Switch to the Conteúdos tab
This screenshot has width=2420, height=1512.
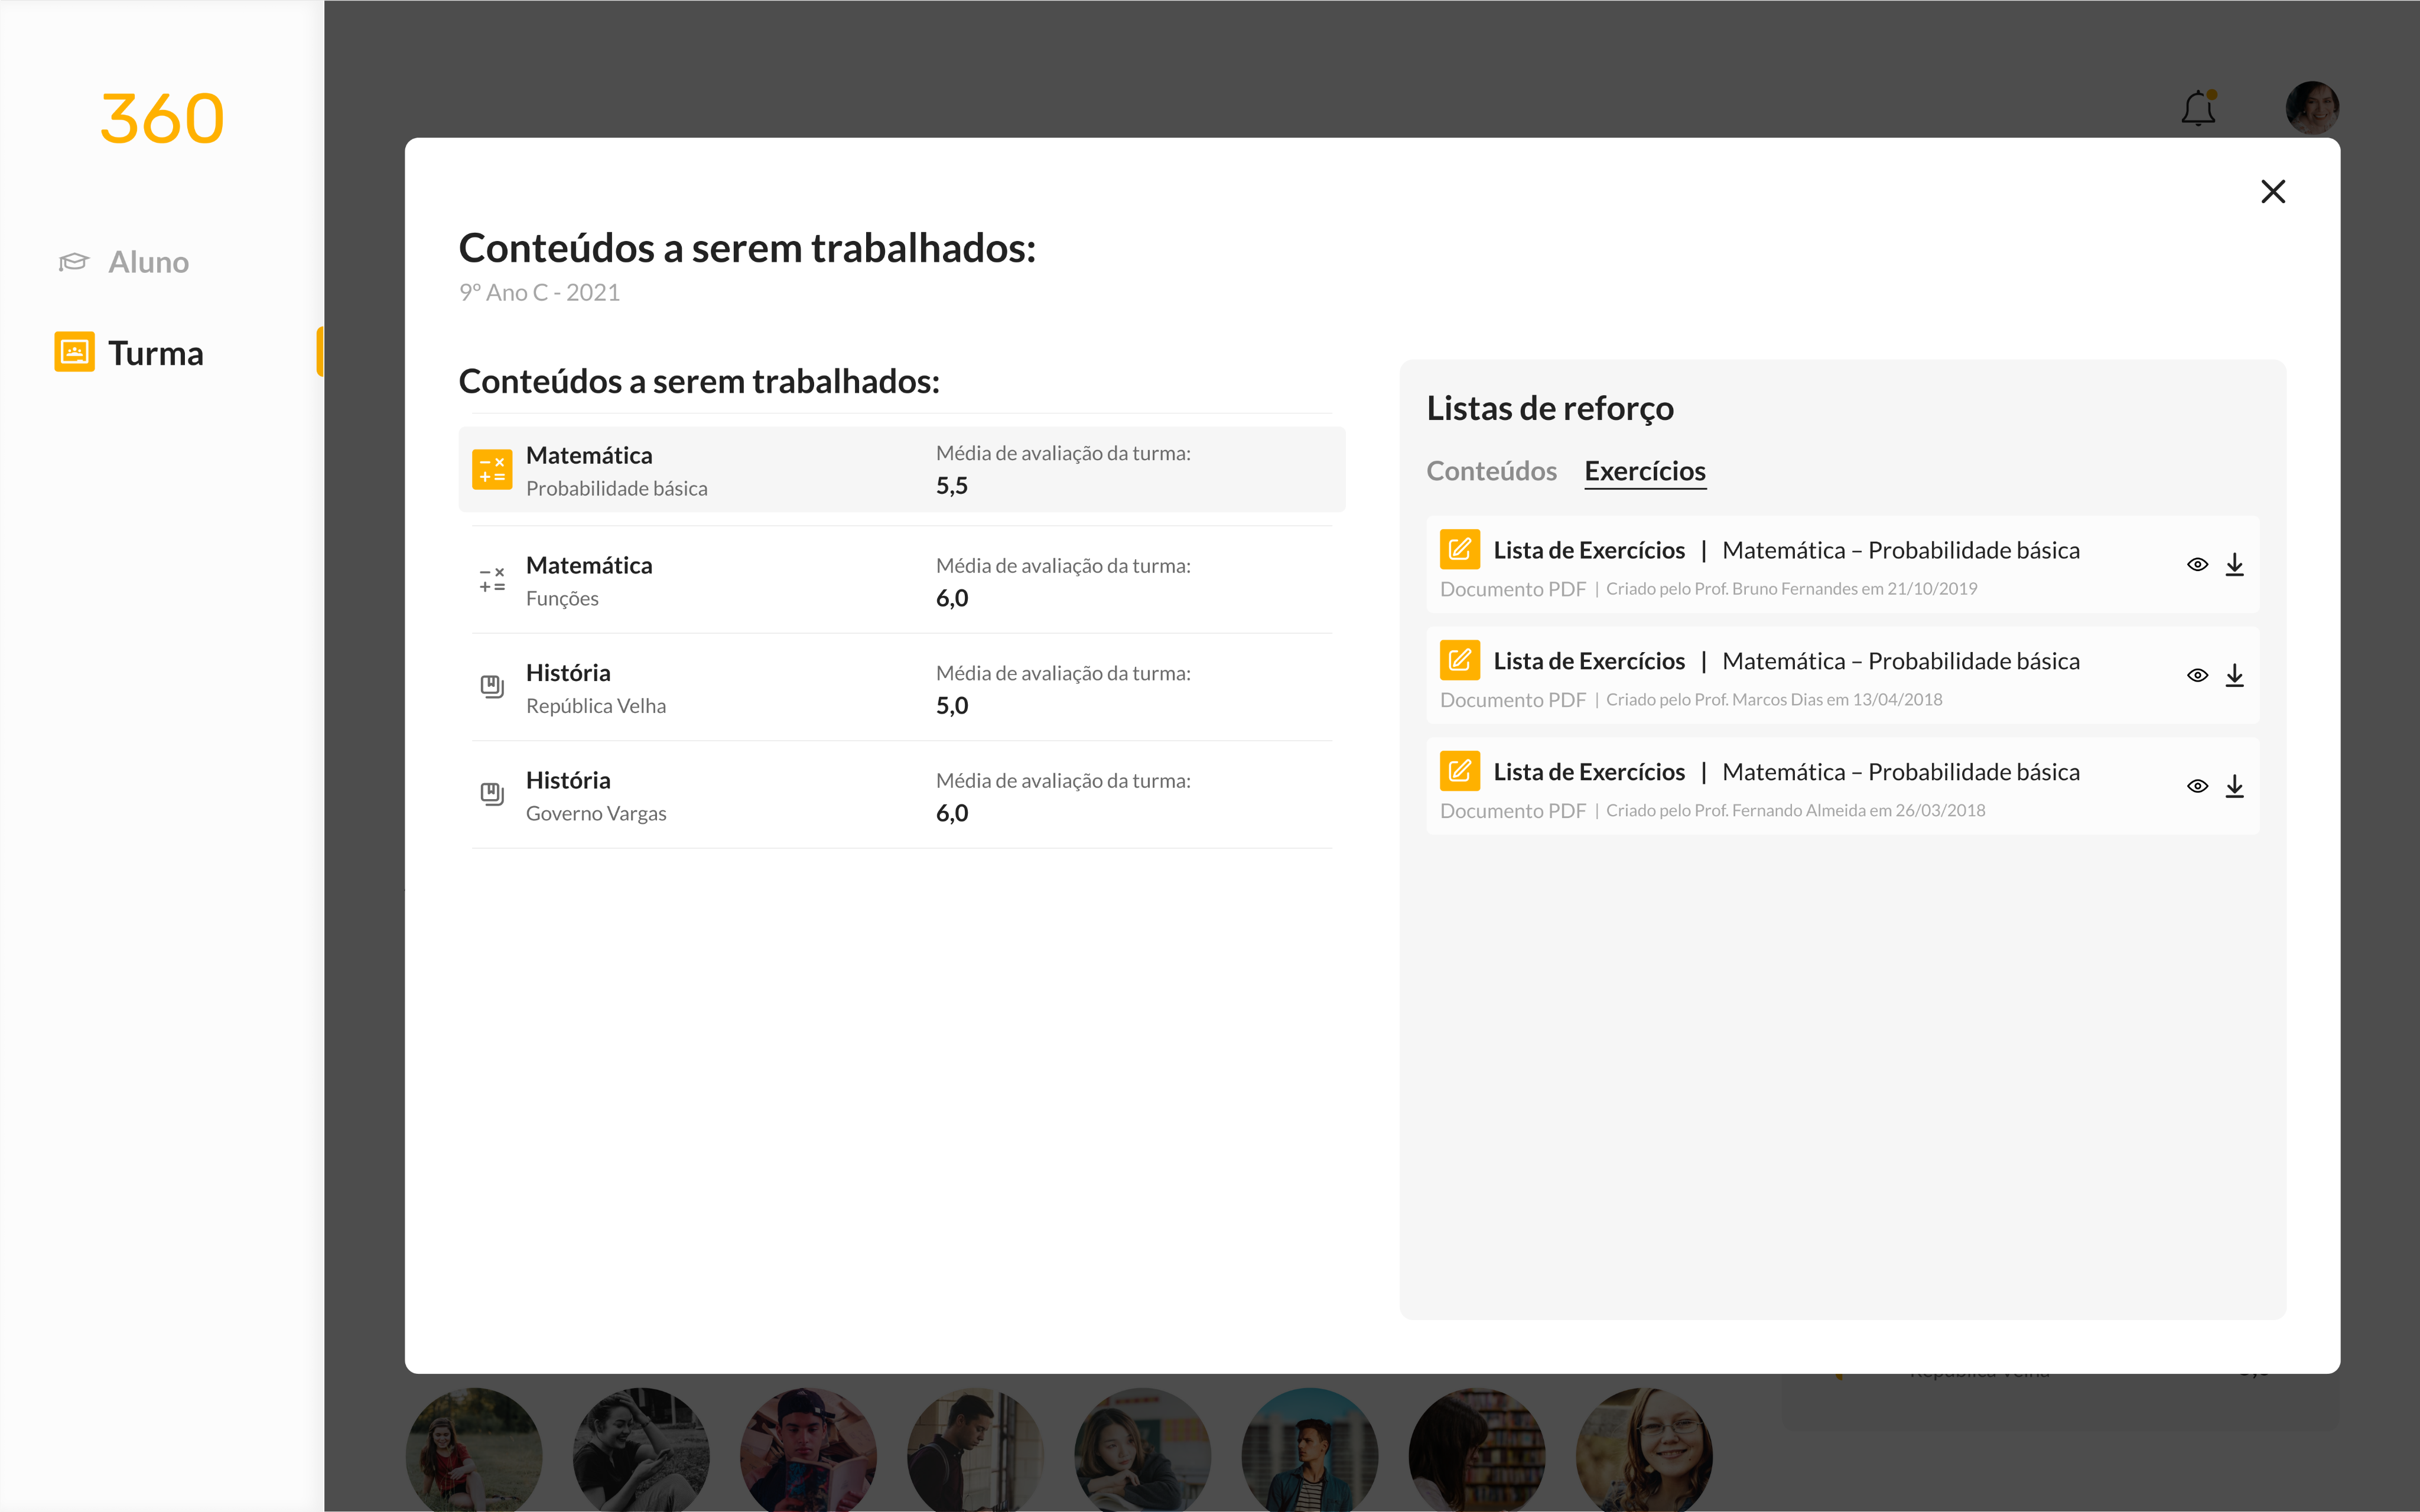click(1491, 471)
